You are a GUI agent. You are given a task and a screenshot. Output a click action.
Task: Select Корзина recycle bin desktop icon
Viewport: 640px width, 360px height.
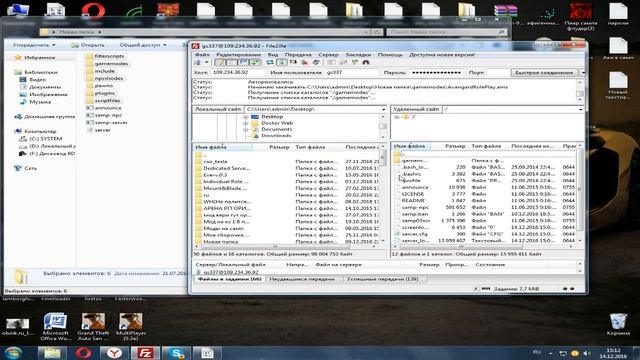pos(618,324)
